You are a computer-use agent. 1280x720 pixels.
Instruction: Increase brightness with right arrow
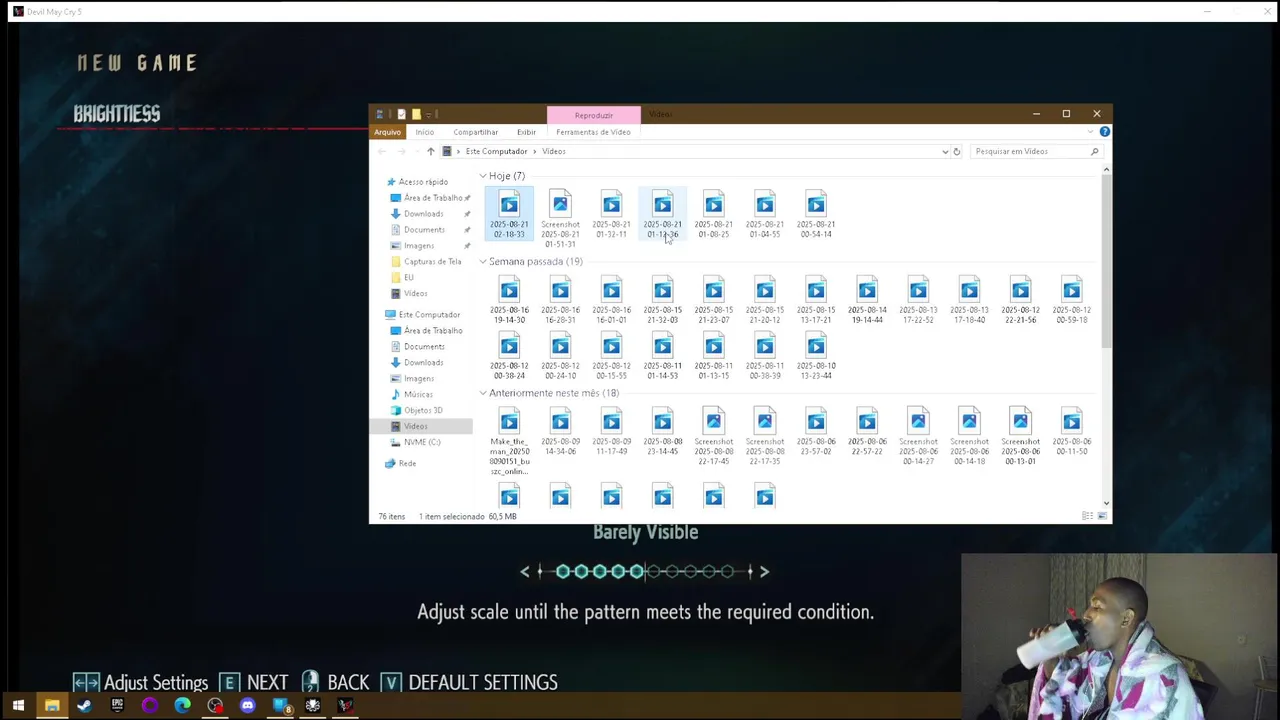tap(764, 571)
